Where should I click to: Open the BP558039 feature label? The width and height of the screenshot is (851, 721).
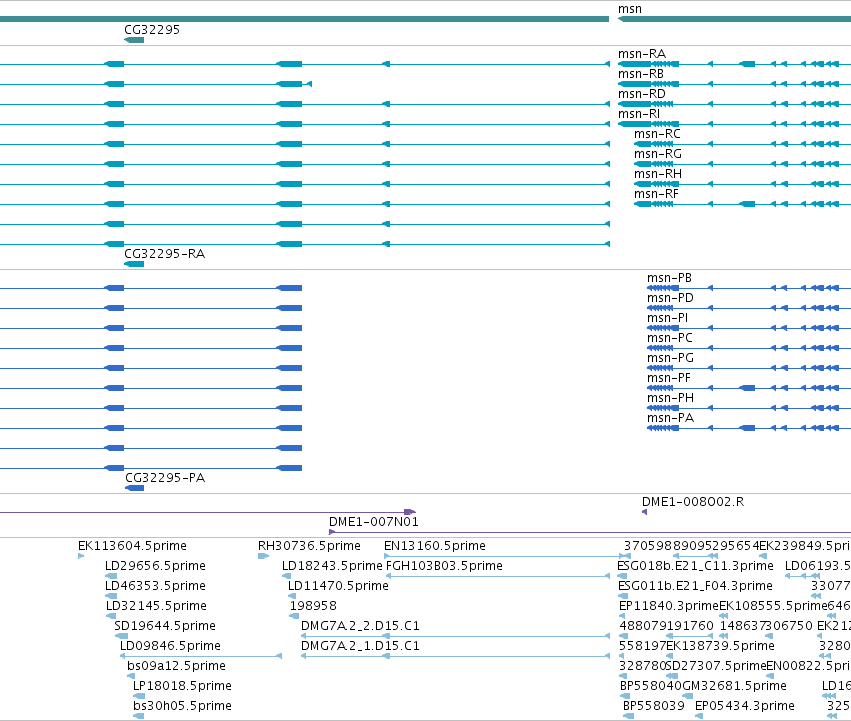(653, 706)
